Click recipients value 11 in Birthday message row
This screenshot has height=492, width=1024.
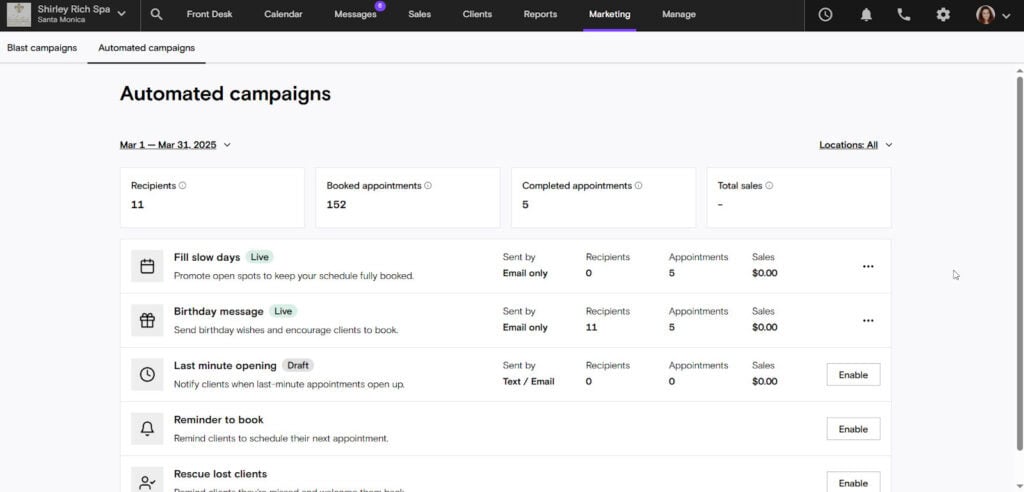coord(591,328)
